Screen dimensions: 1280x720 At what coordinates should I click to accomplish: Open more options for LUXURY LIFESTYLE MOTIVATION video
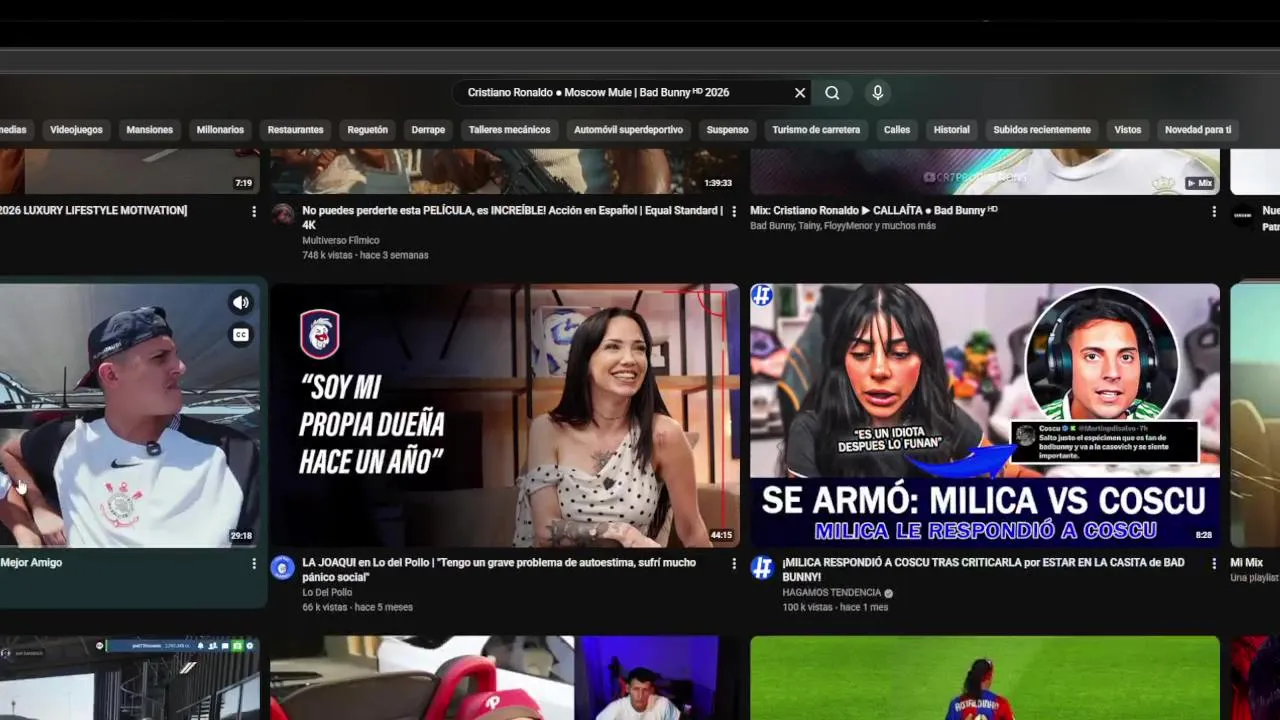pyautogui.click(x=254, y=212)
